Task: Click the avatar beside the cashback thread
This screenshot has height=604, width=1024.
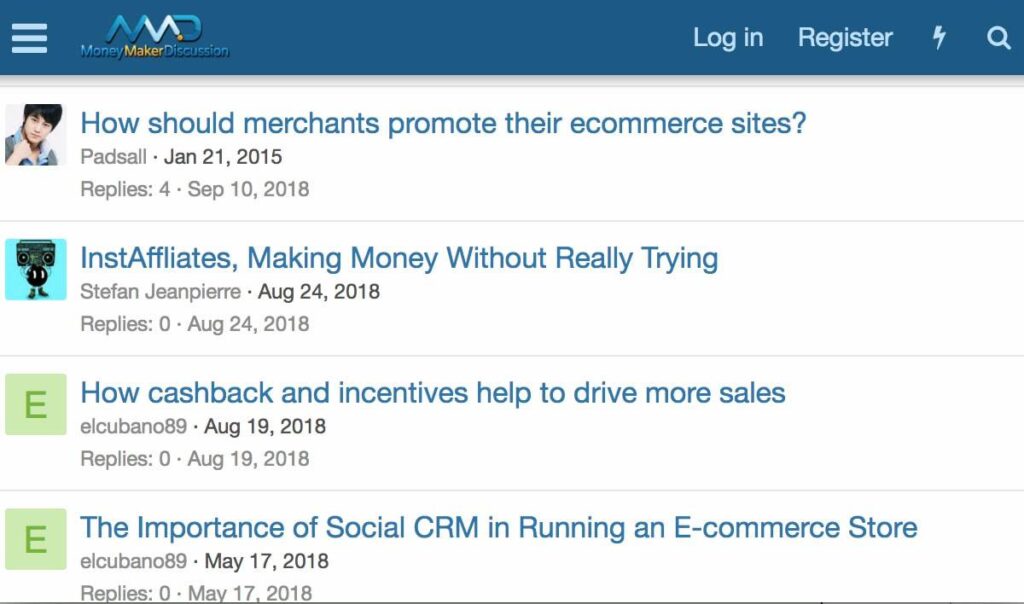Action: point(35,404)
